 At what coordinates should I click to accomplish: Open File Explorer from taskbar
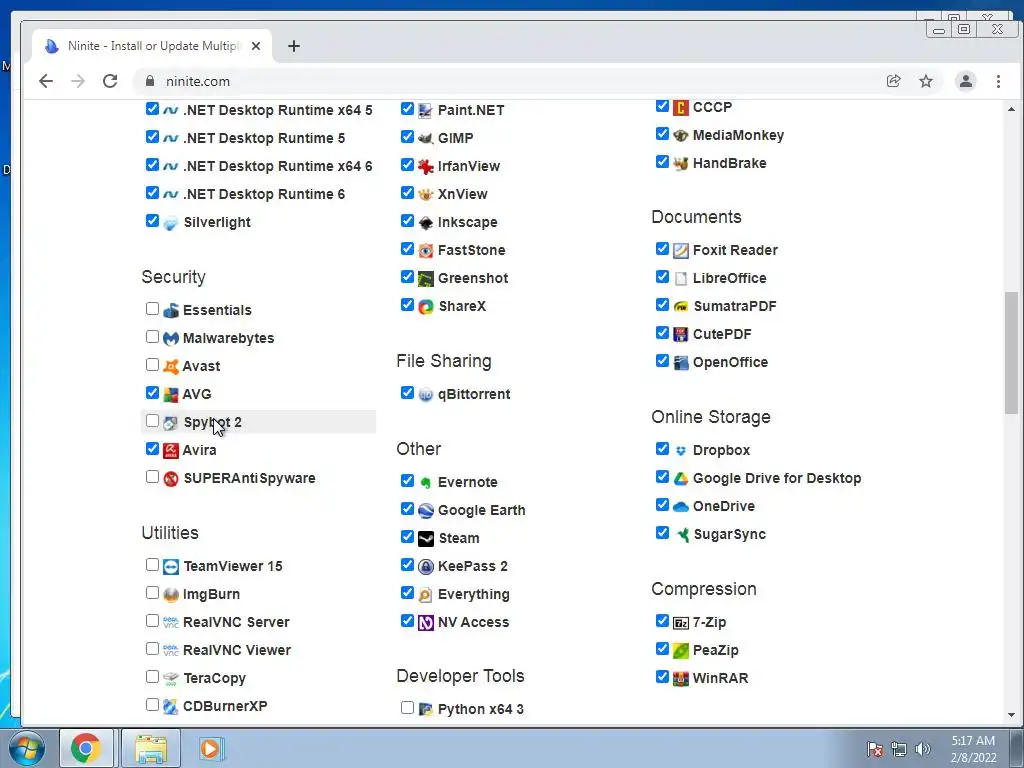pyautogui.click(x=151, y=748)
